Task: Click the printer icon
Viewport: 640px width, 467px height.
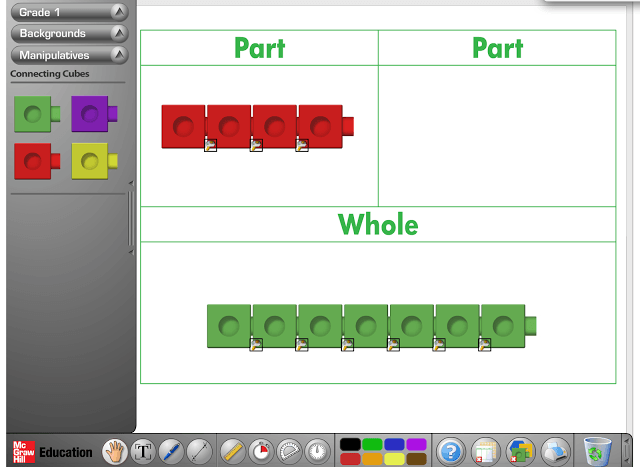Action: (556, 451)
